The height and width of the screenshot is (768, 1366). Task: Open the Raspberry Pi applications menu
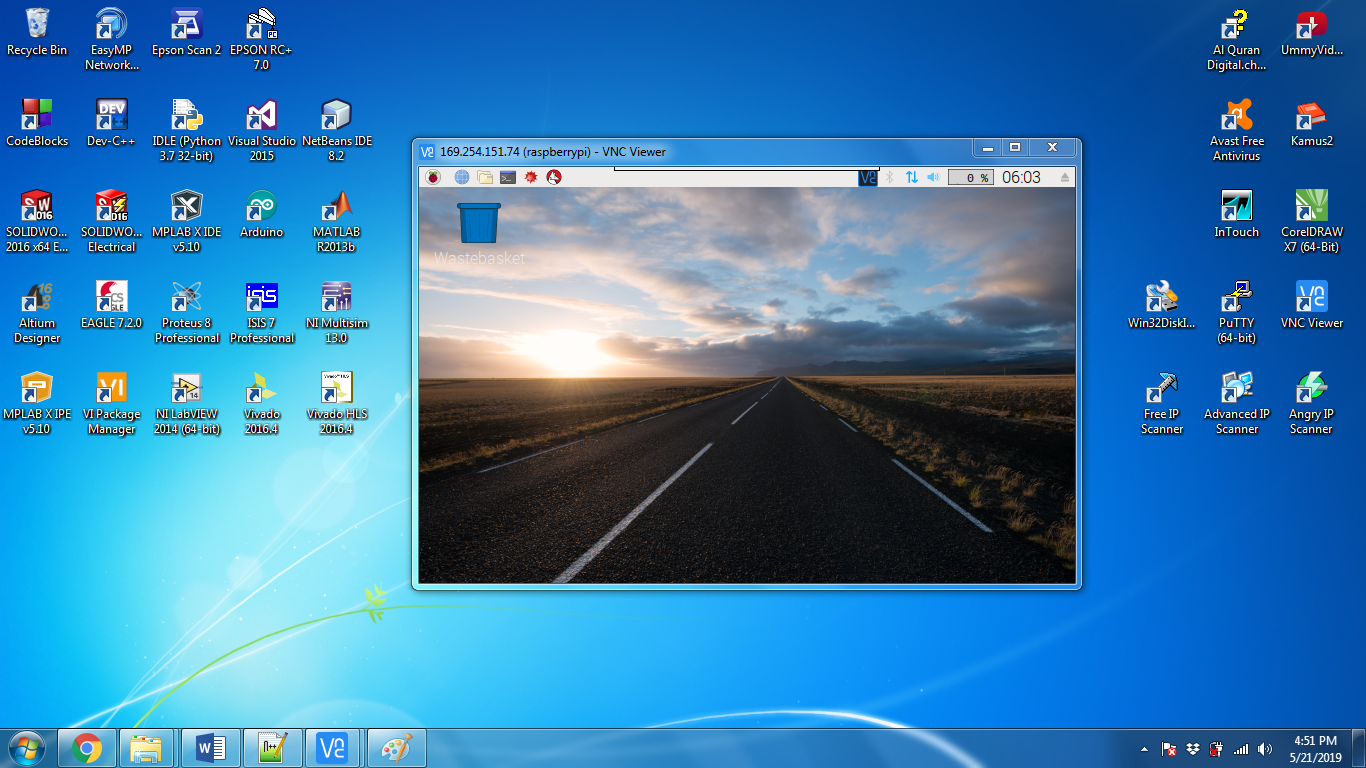(x=431, y=177)
